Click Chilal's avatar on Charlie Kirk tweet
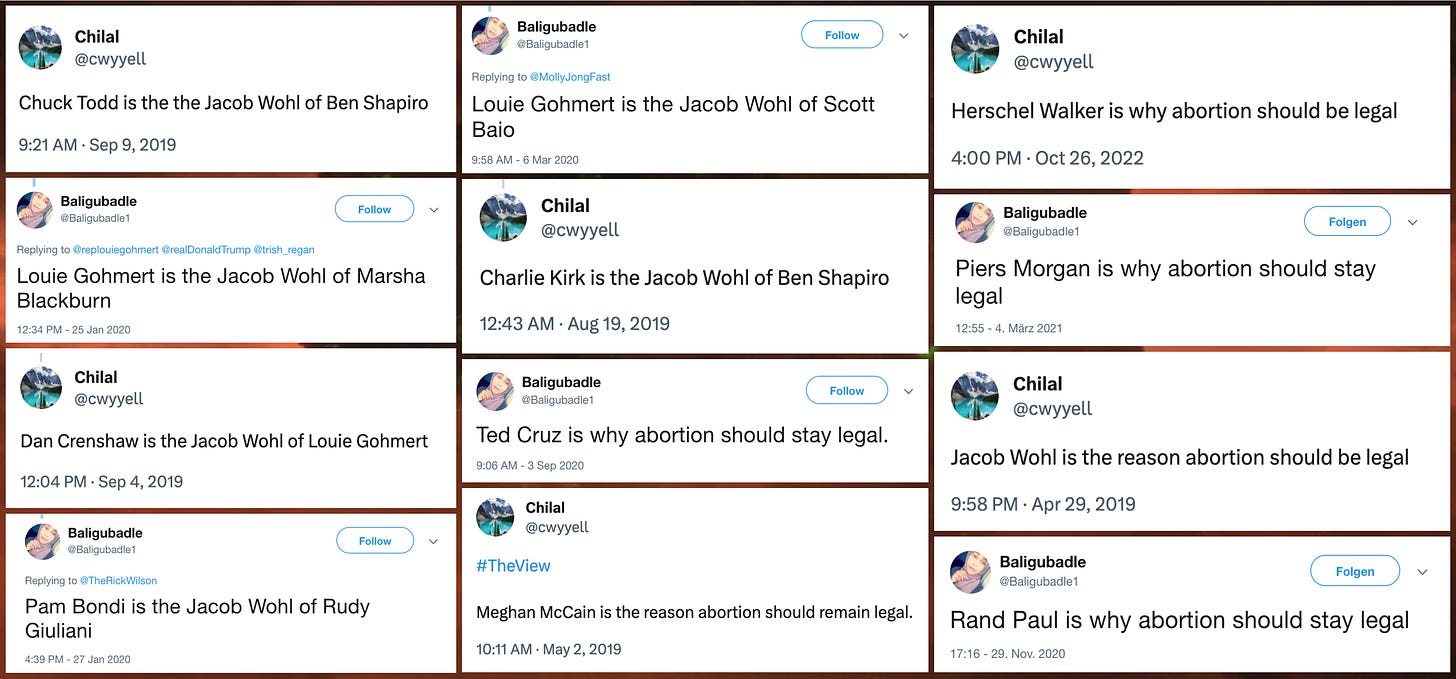Image resolution: width=1456 pixels, height=679 pixels. click(x=504, y=216)
